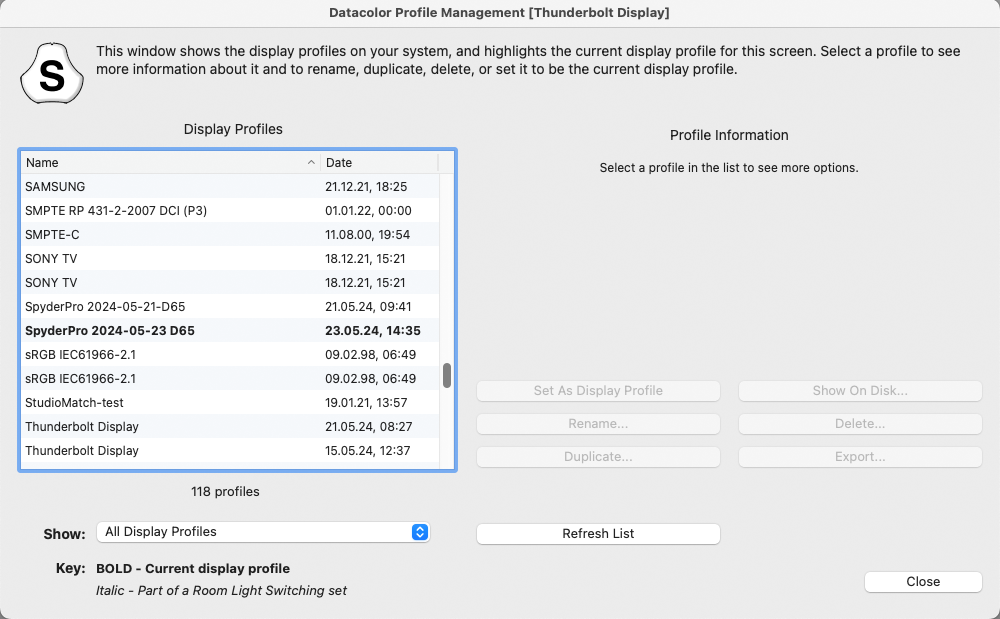Select Thunderbolt Display profile dated 15.05.24
This screenshot has width=1000, height=619.
230,451
